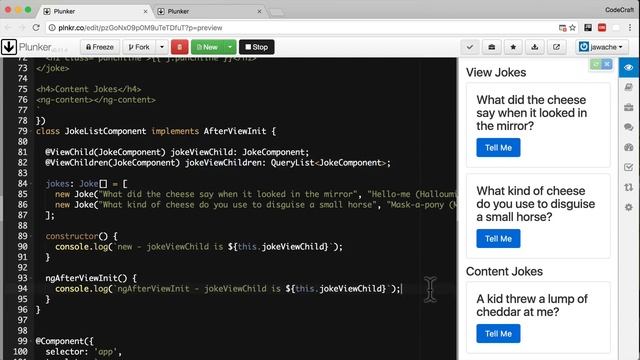Close the first Plunker tab
The width and height of the screenshot is (640, 360).
coord(145,11)
